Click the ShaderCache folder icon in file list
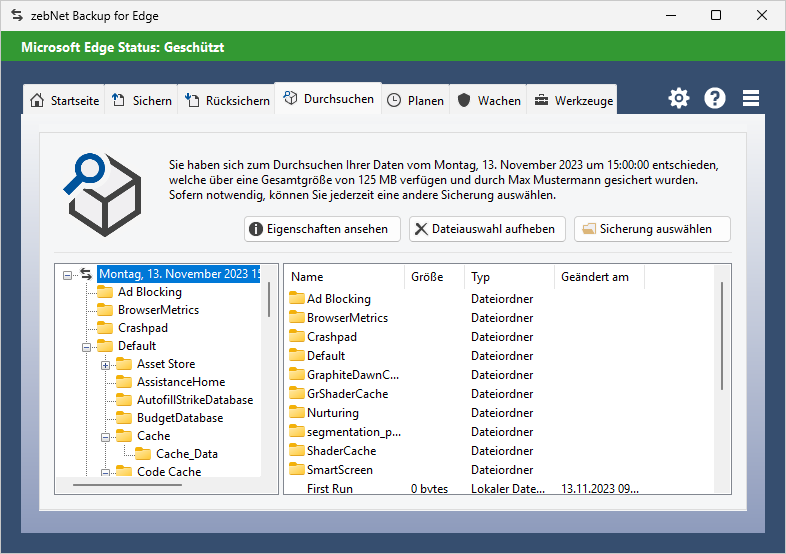Screen dimensions: 786x554 coord(297,451)
